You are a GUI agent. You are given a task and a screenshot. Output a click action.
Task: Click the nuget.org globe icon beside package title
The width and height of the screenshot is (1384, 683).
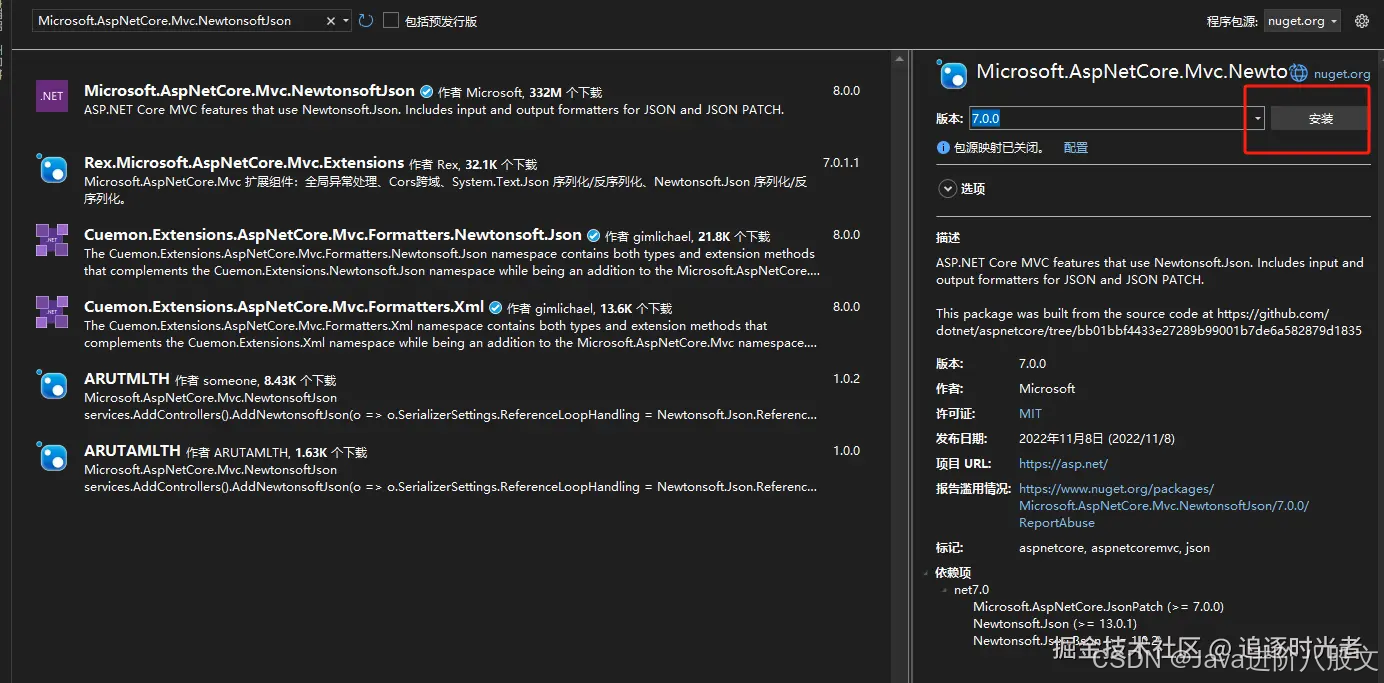pos(1298,72)
